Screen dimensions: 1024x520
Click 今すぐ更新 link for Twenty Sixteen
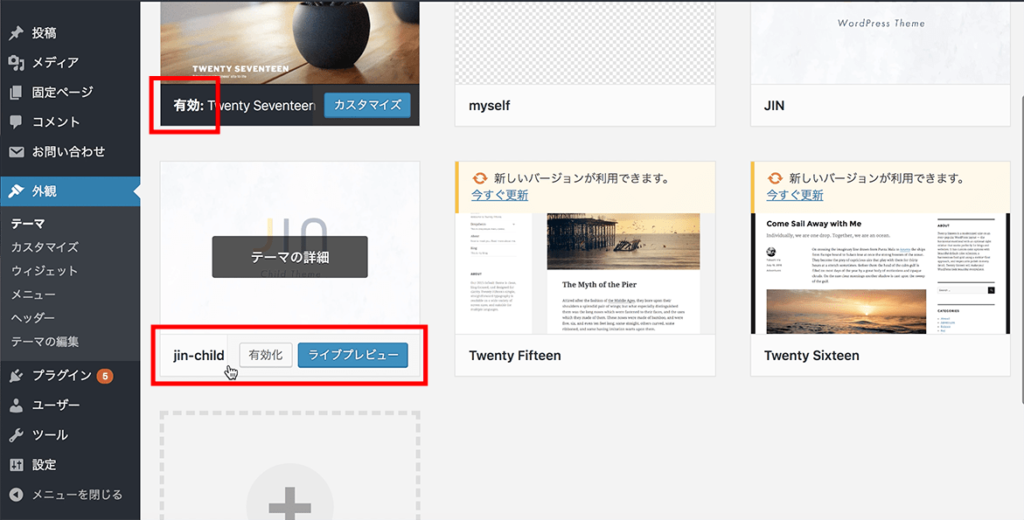[x=795, y=195]
